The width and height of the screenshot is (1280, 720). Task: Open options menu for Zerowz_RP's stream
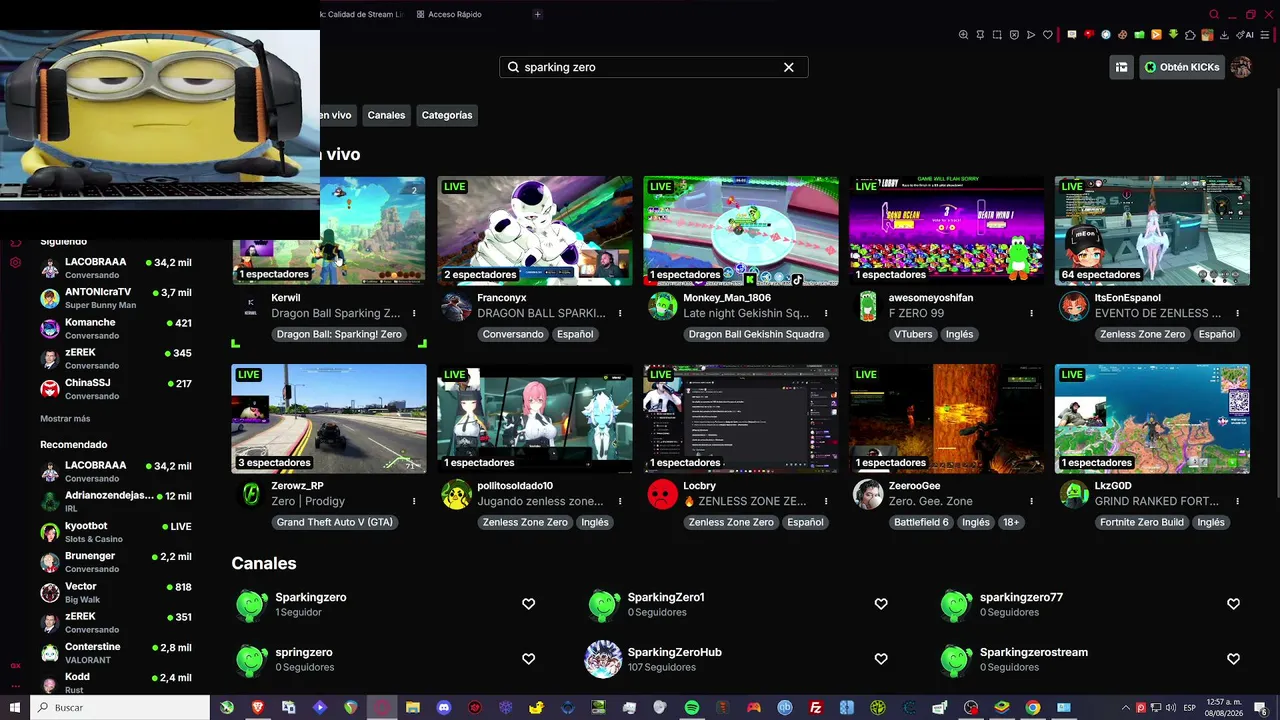pyautogui.click(x=414, y=501)
